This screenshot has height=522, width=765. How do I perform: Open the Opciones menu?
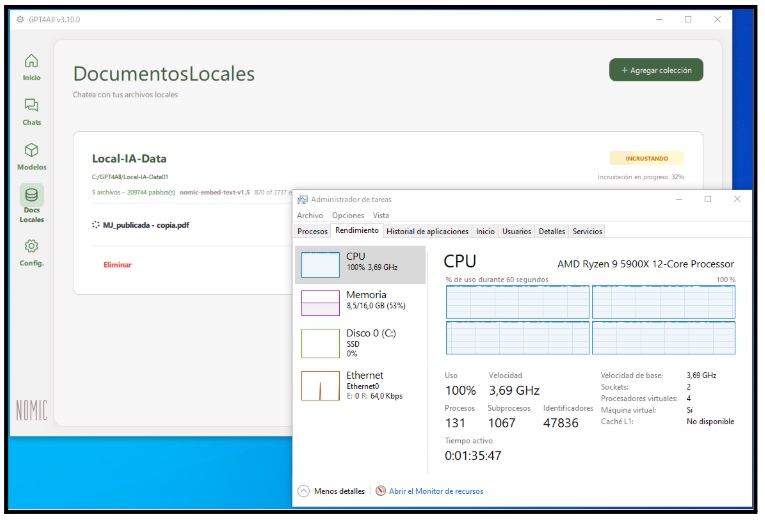348,215
